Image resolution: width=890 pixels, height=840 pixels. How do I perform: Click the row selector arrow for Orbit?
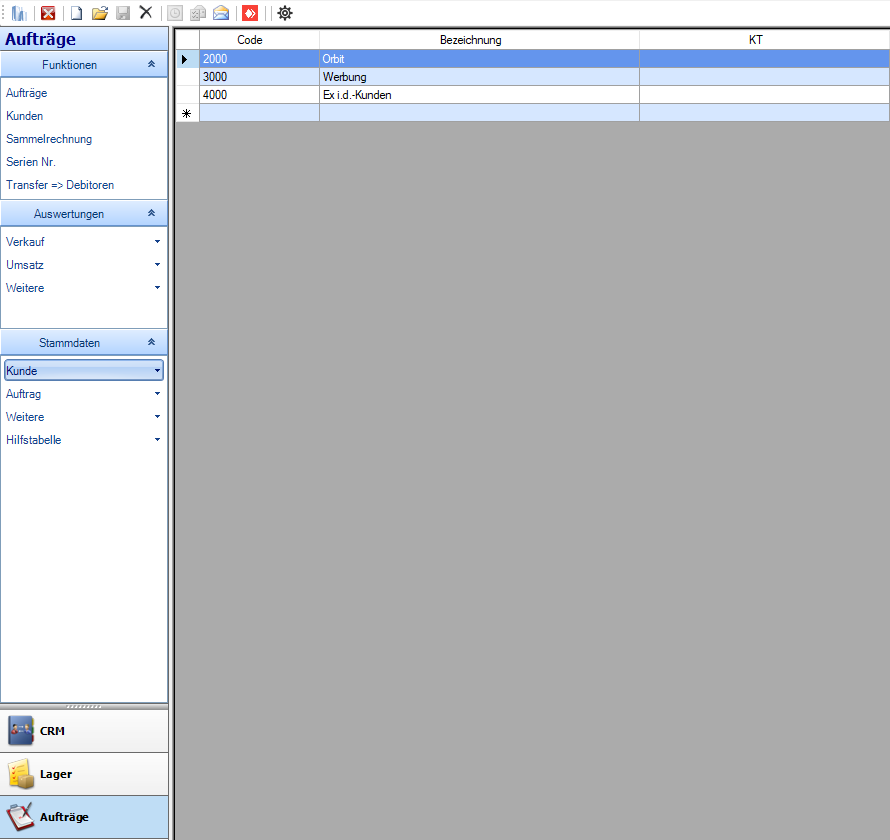pos(187,59)
